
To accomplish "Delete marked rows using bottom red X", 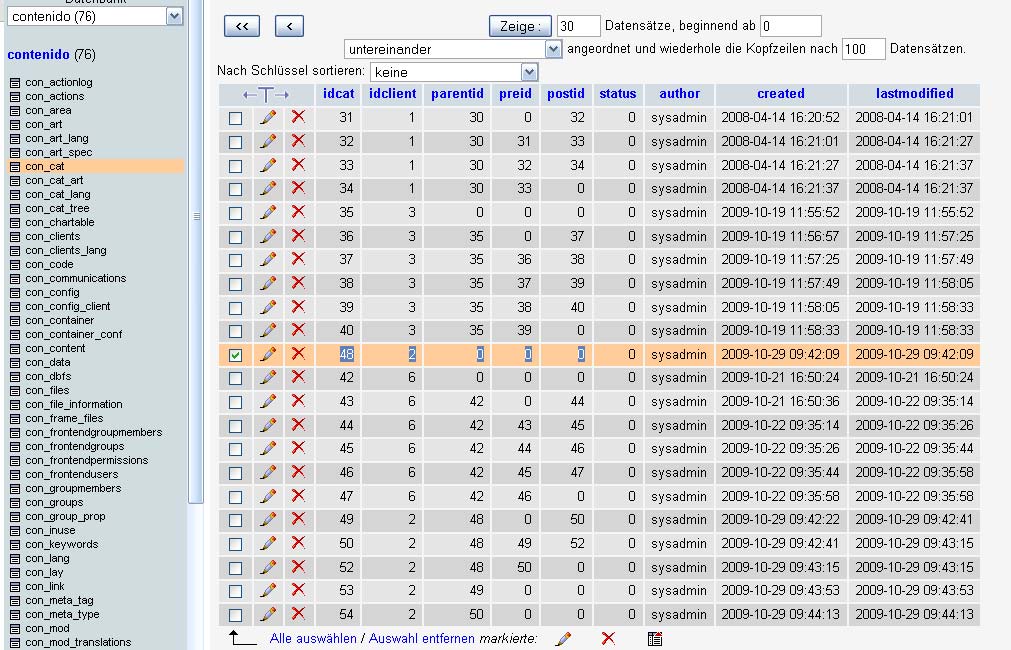I will (x=608, y=638).
